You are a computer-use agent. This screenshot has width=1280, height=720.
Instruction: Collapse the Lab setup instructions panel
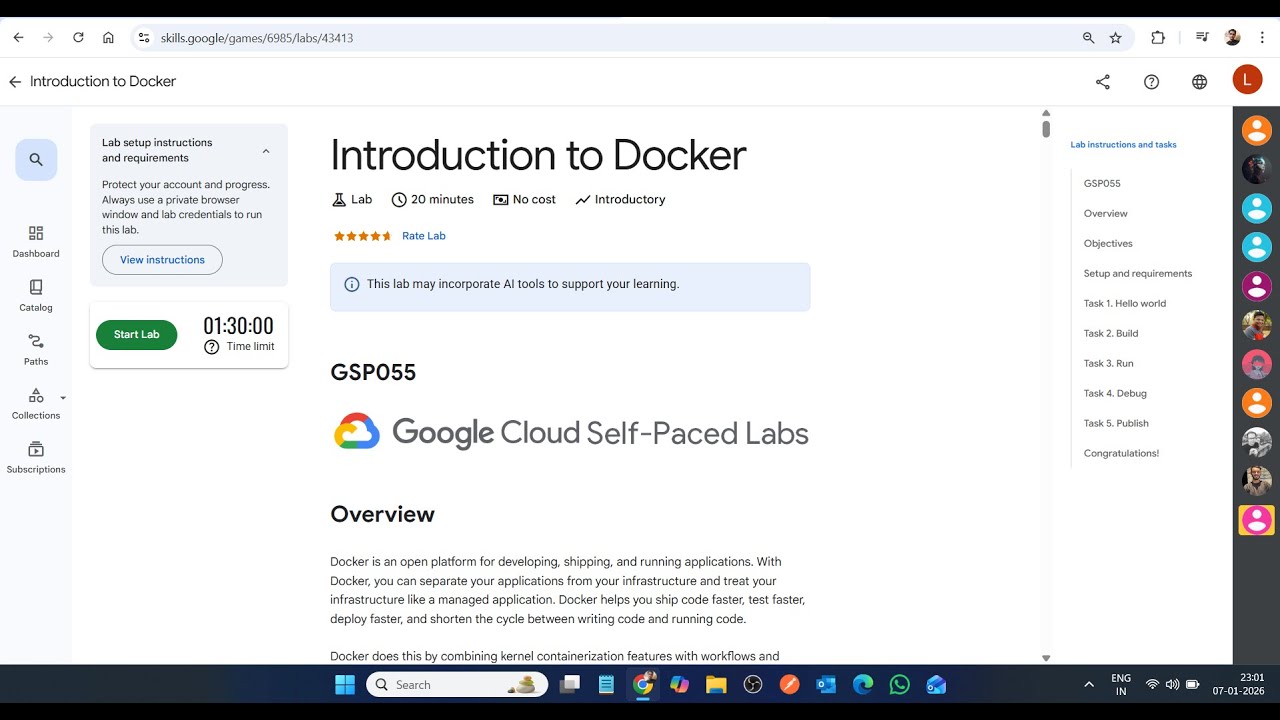click(266, 151)
